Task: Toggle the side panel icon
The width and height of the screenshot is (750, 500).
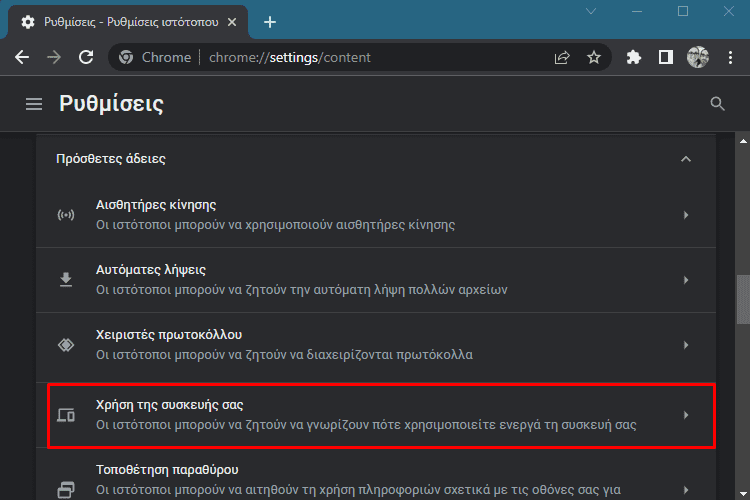Action: click(x=665, y=57)
